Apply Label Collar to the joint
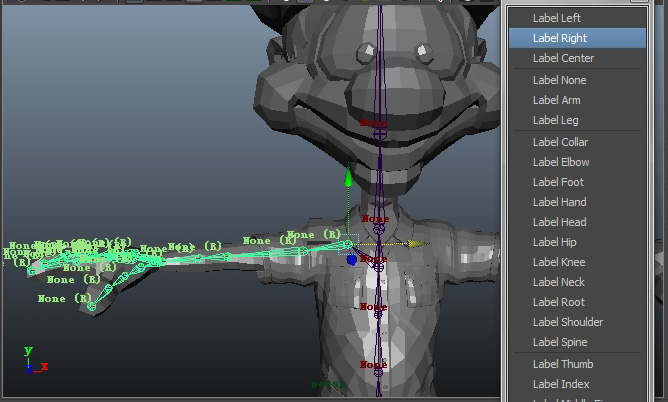Viewport: 668px width, 402px height. pos(577,142)
